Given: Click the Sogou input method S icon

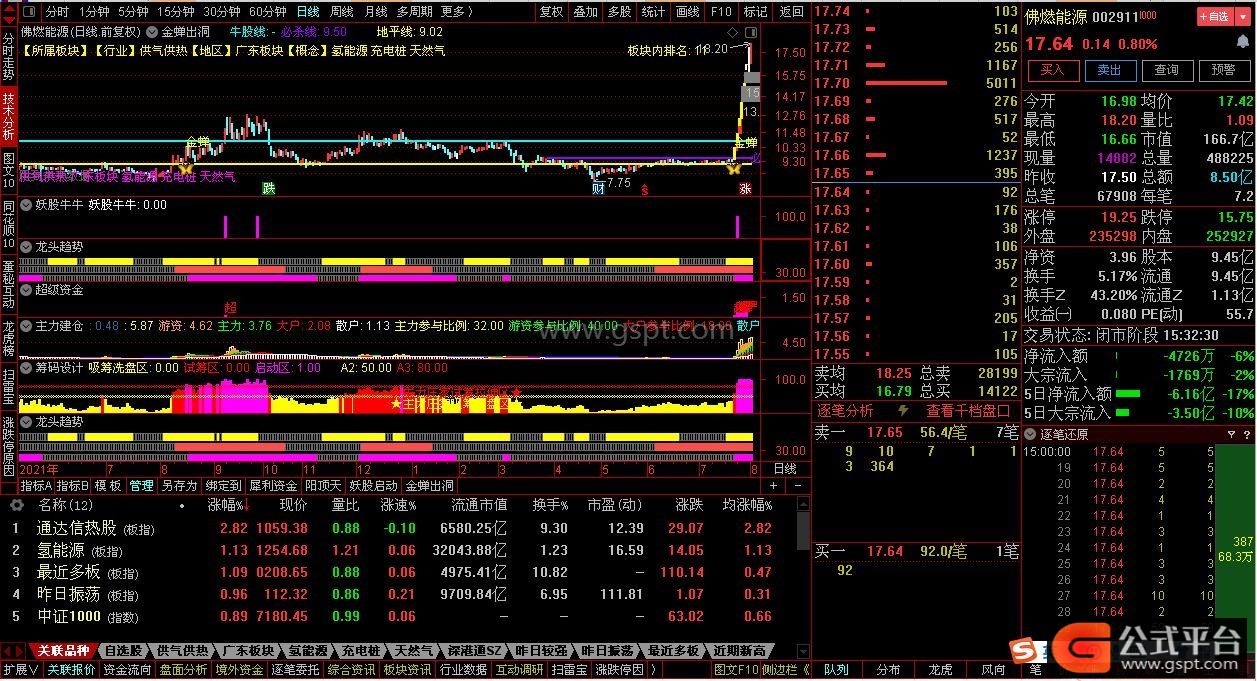Looking at the screenshot, I should (x=1023, y=651).
